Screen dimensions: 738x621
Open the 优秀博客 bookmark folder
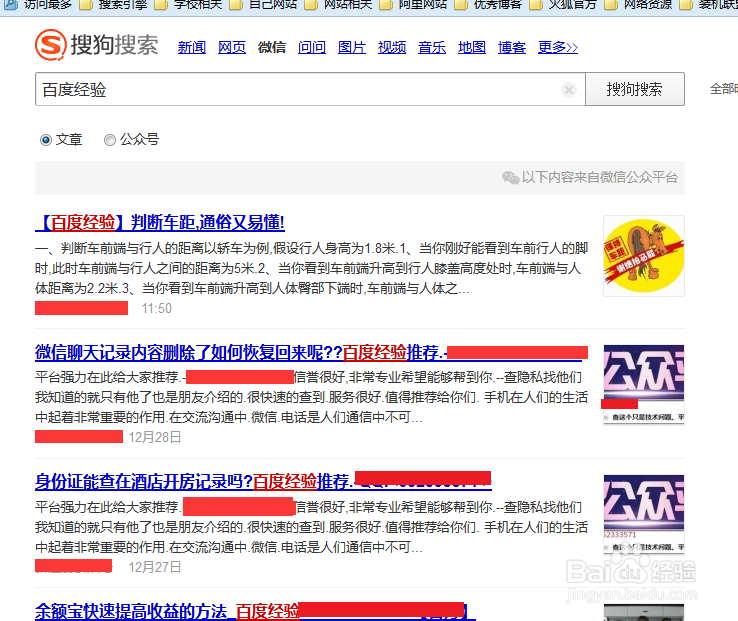pyautogui.click(x=489, y=5)
